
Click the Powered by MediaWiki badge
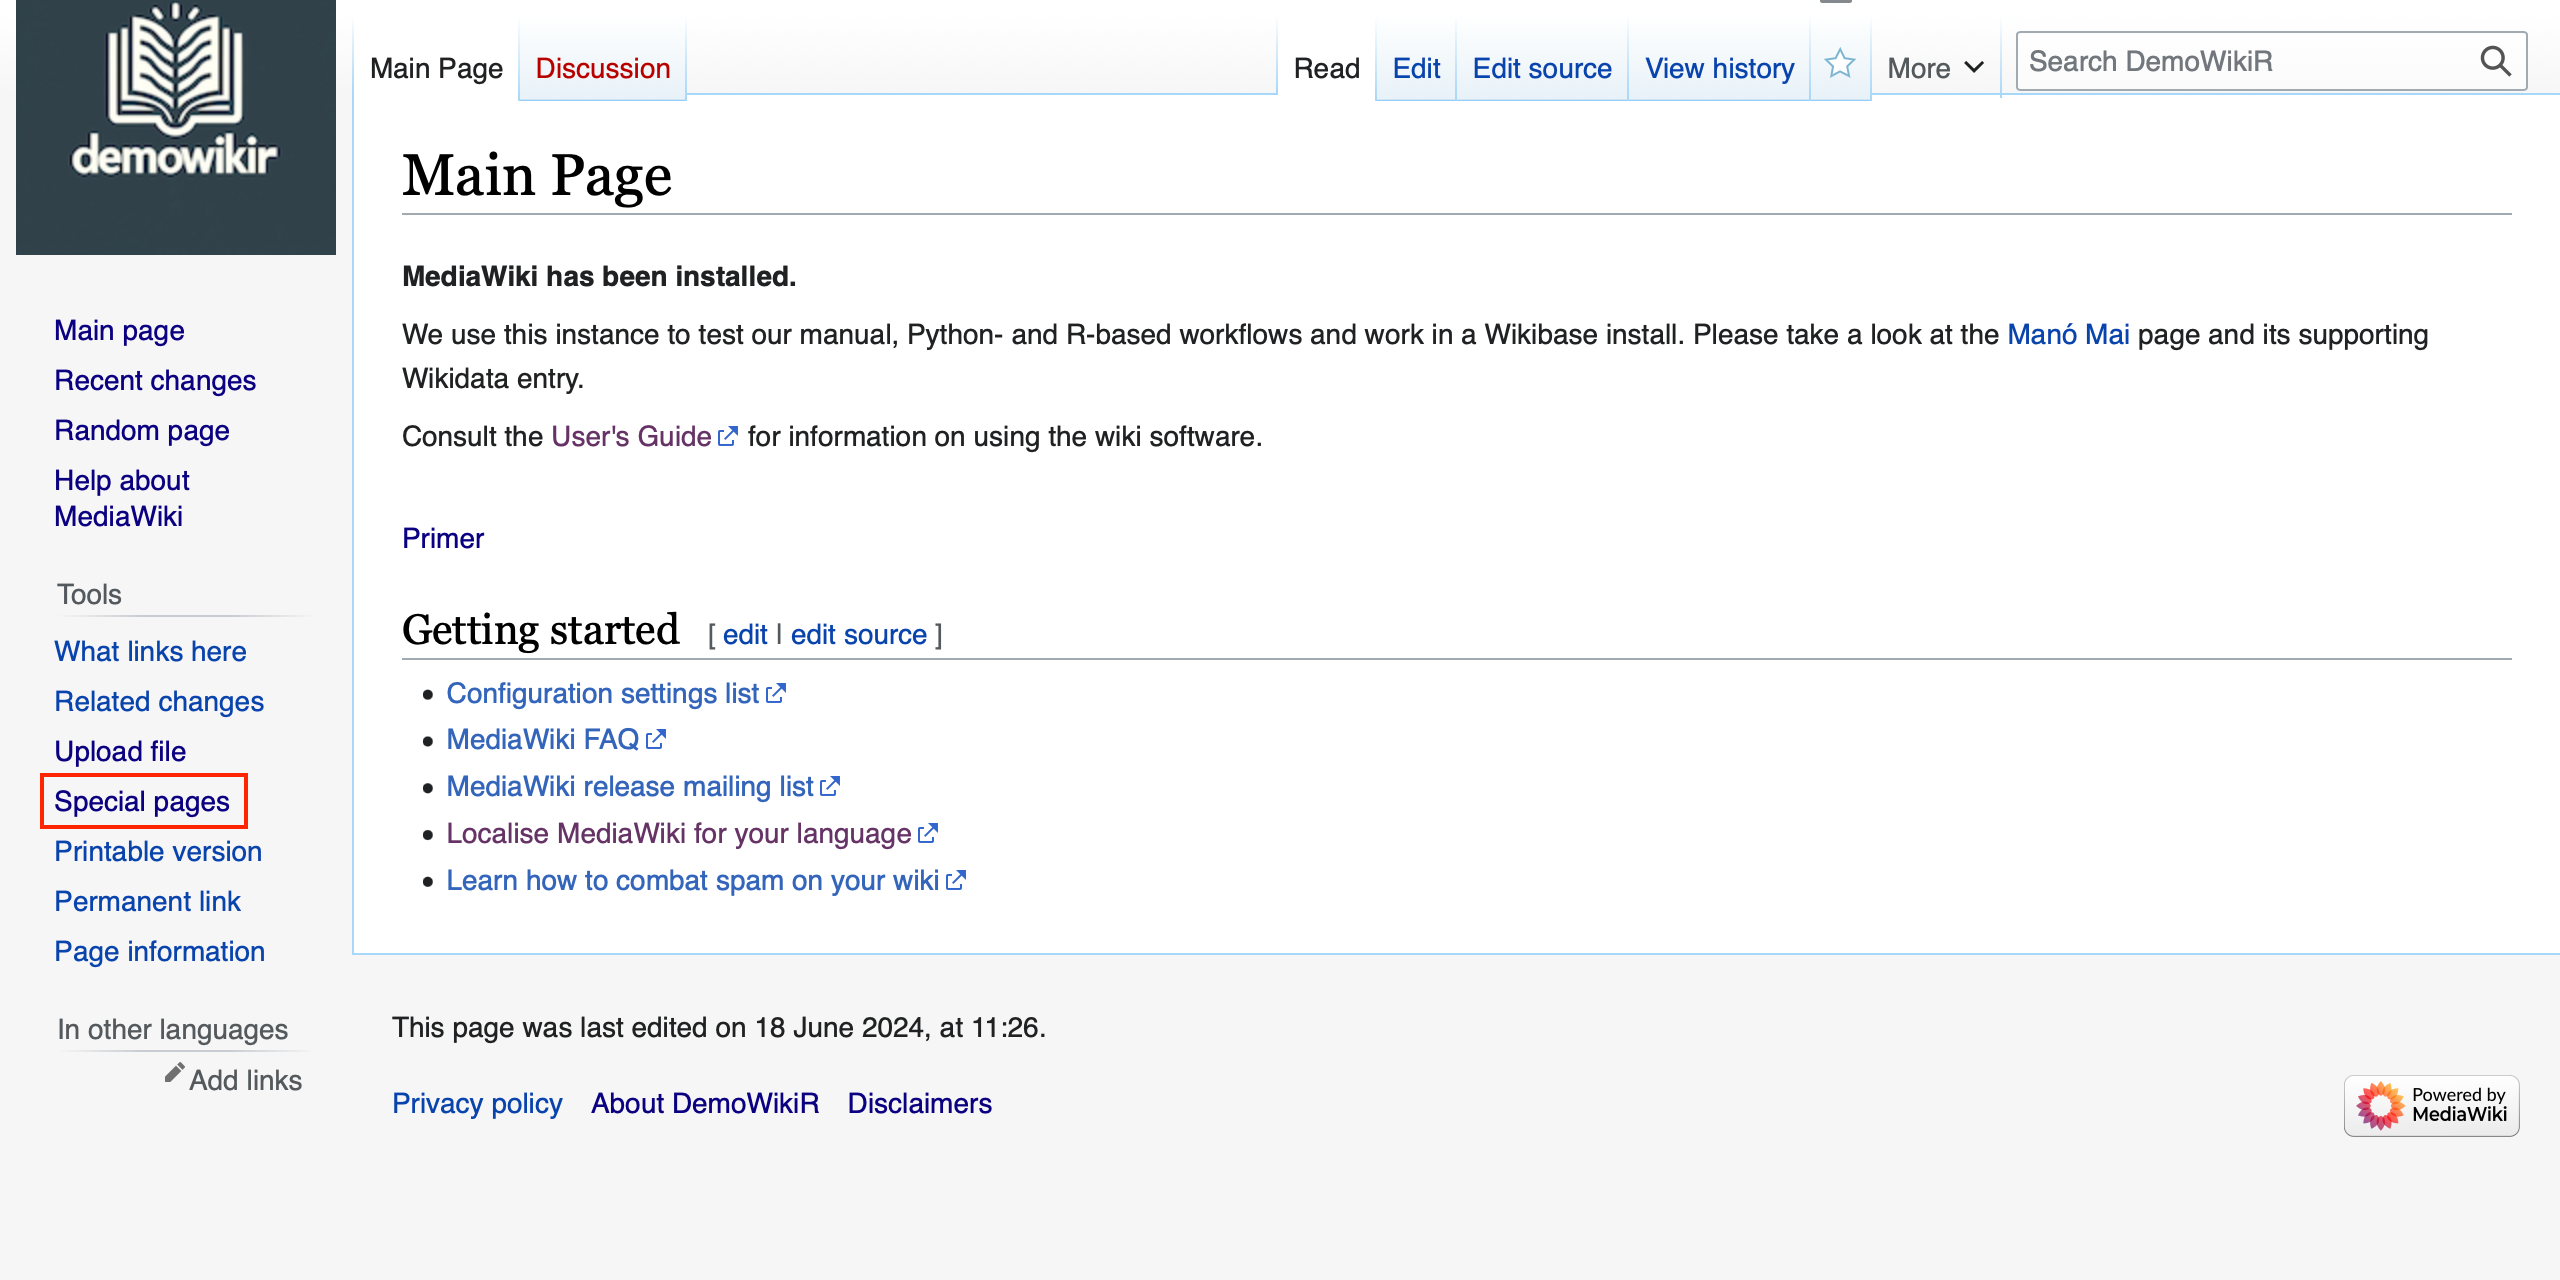coord(2431,1105)
